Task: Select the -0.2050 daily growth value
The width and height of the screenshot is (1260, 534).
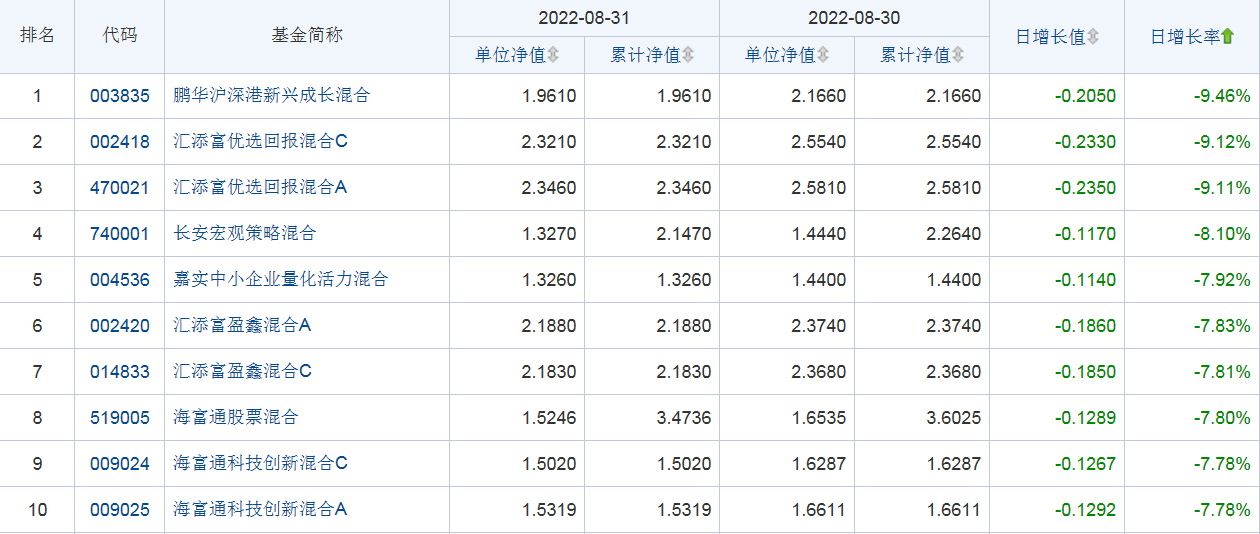Action: click(x=1085, y=96)
